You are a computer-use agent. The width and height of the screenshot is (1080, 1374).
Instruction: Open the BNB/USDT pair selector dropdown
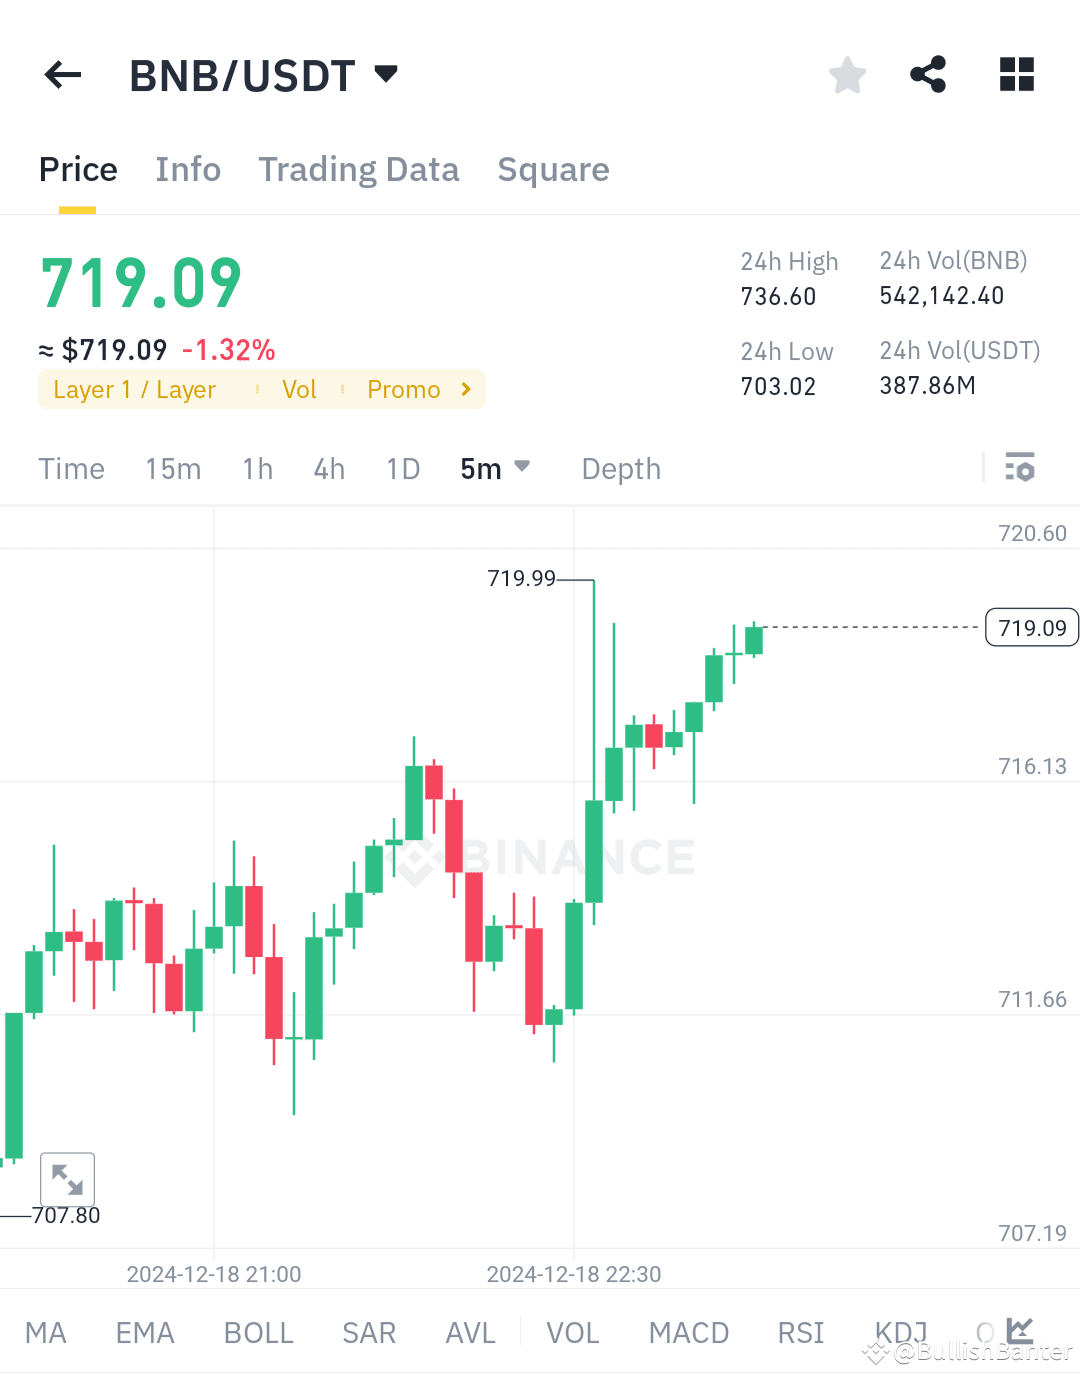(385, 73)
